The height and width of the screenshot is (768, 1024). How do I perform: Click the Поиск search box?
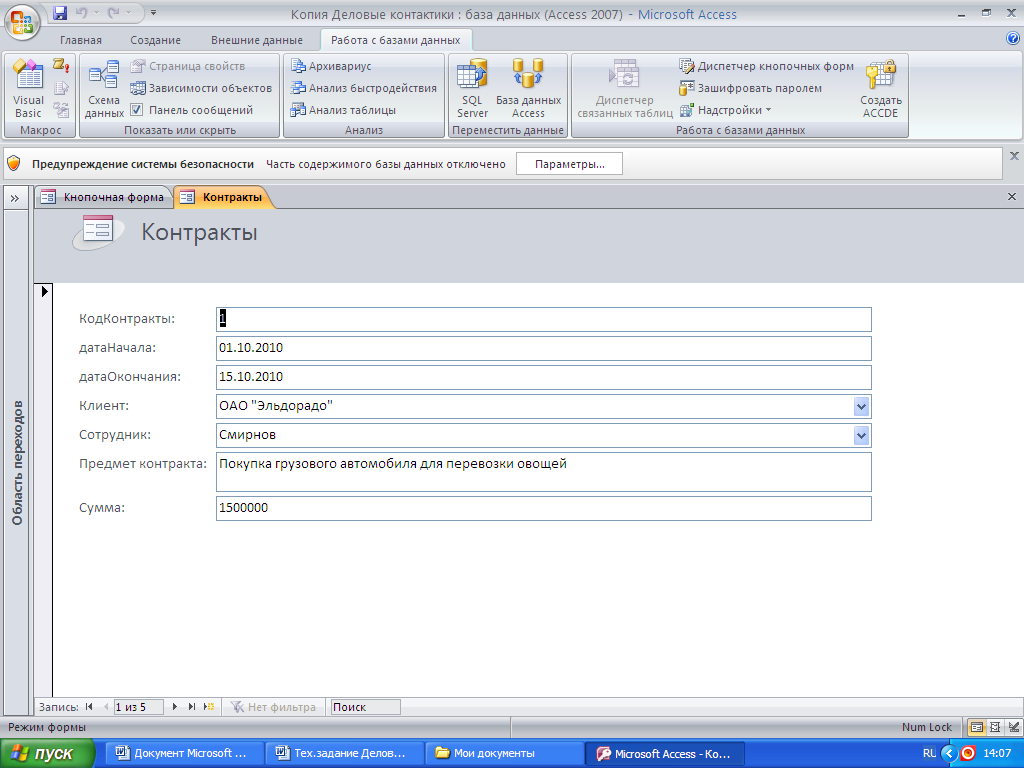pyautogui.click(x=365, y=707)
